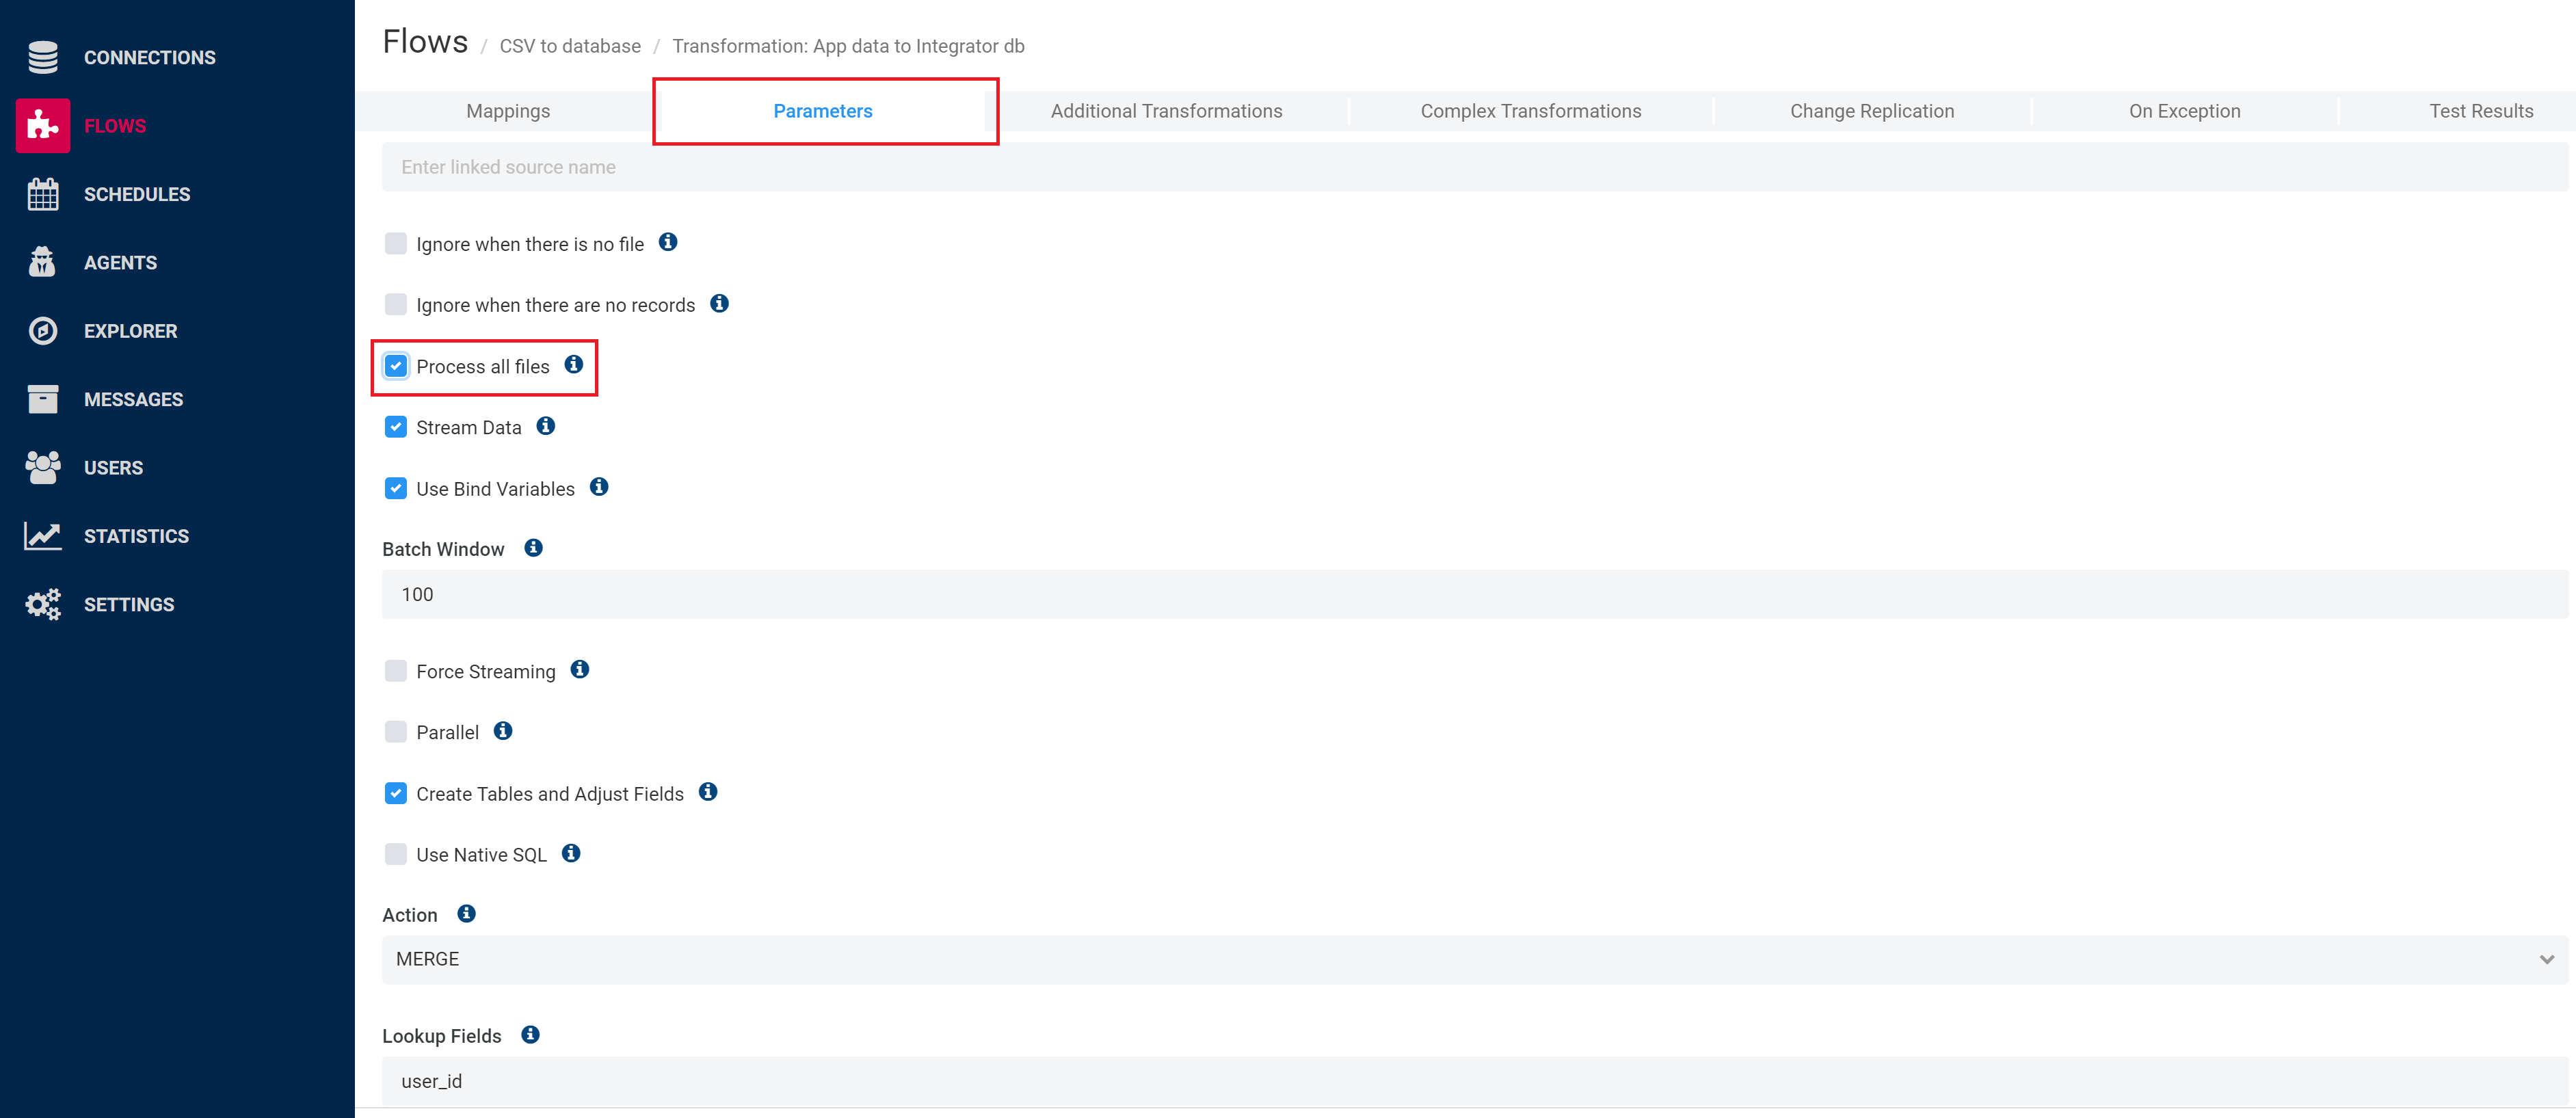Click the Explorer compass icon
2576x1118 pixels.
43,331
